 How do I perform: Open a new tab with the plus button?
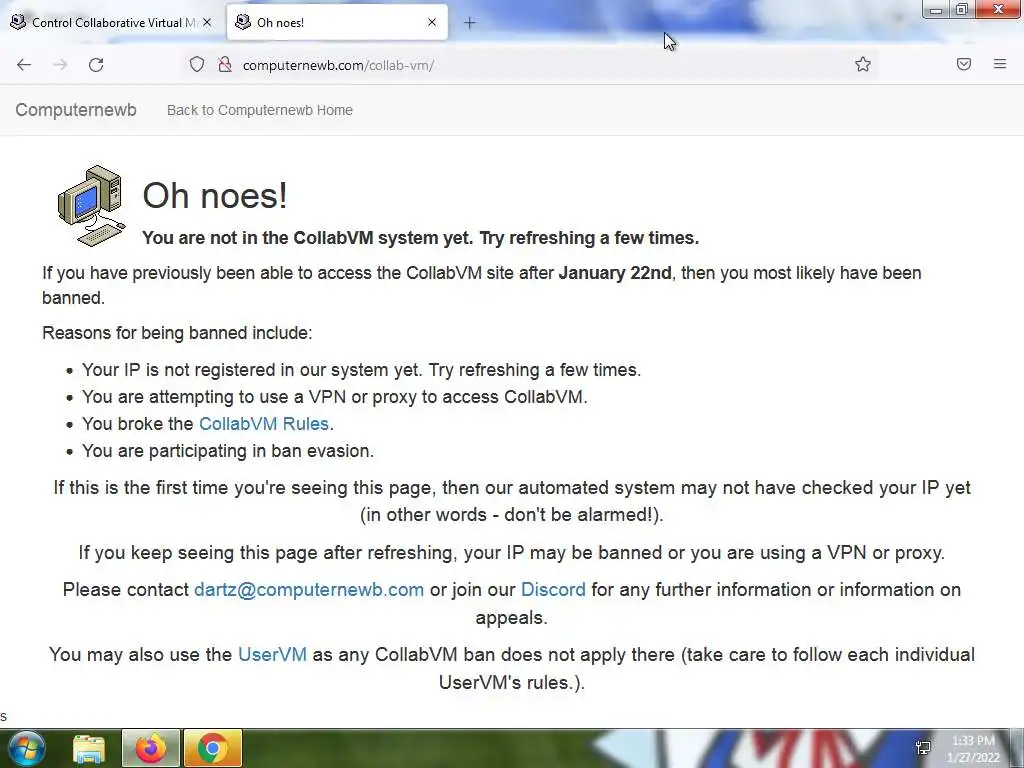(x=470, y=23)
